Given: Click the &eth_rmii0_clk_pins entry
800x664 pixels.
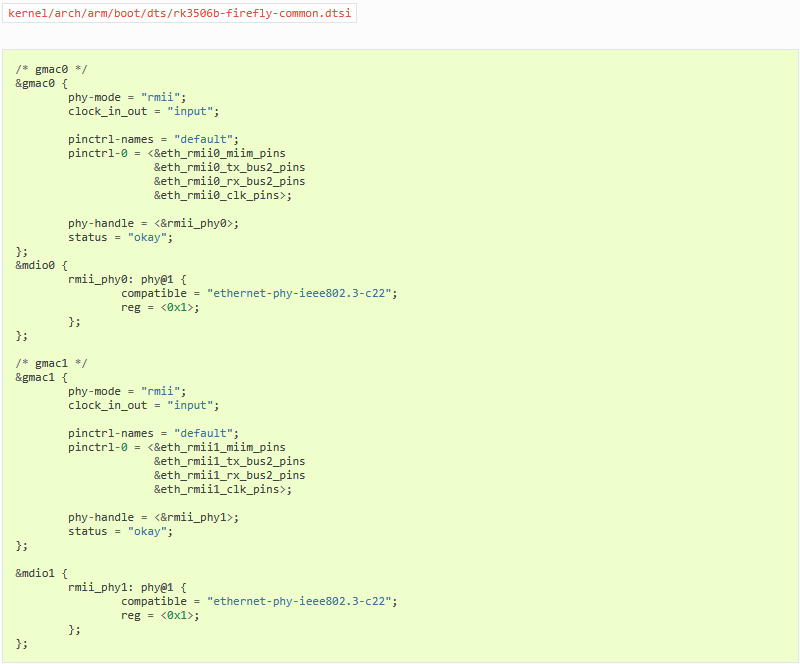Looking at the screenshot, I should 220,195.
